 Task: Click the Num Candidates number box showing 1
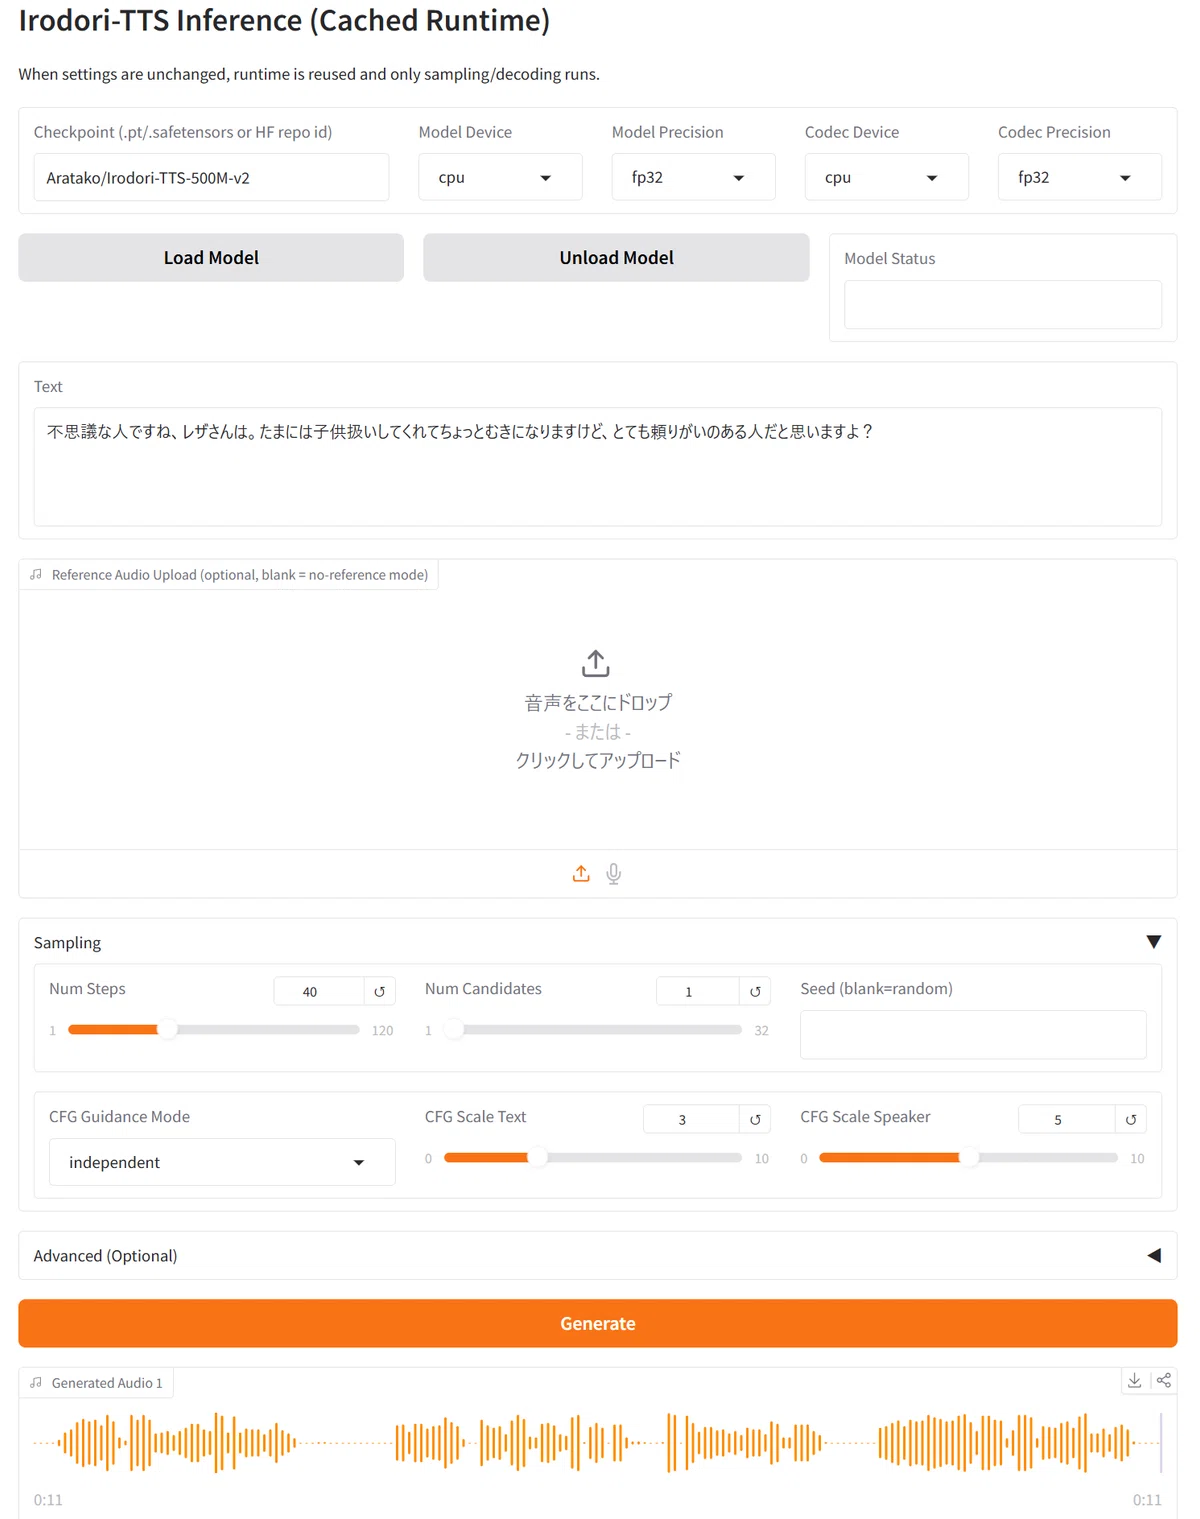698,991
